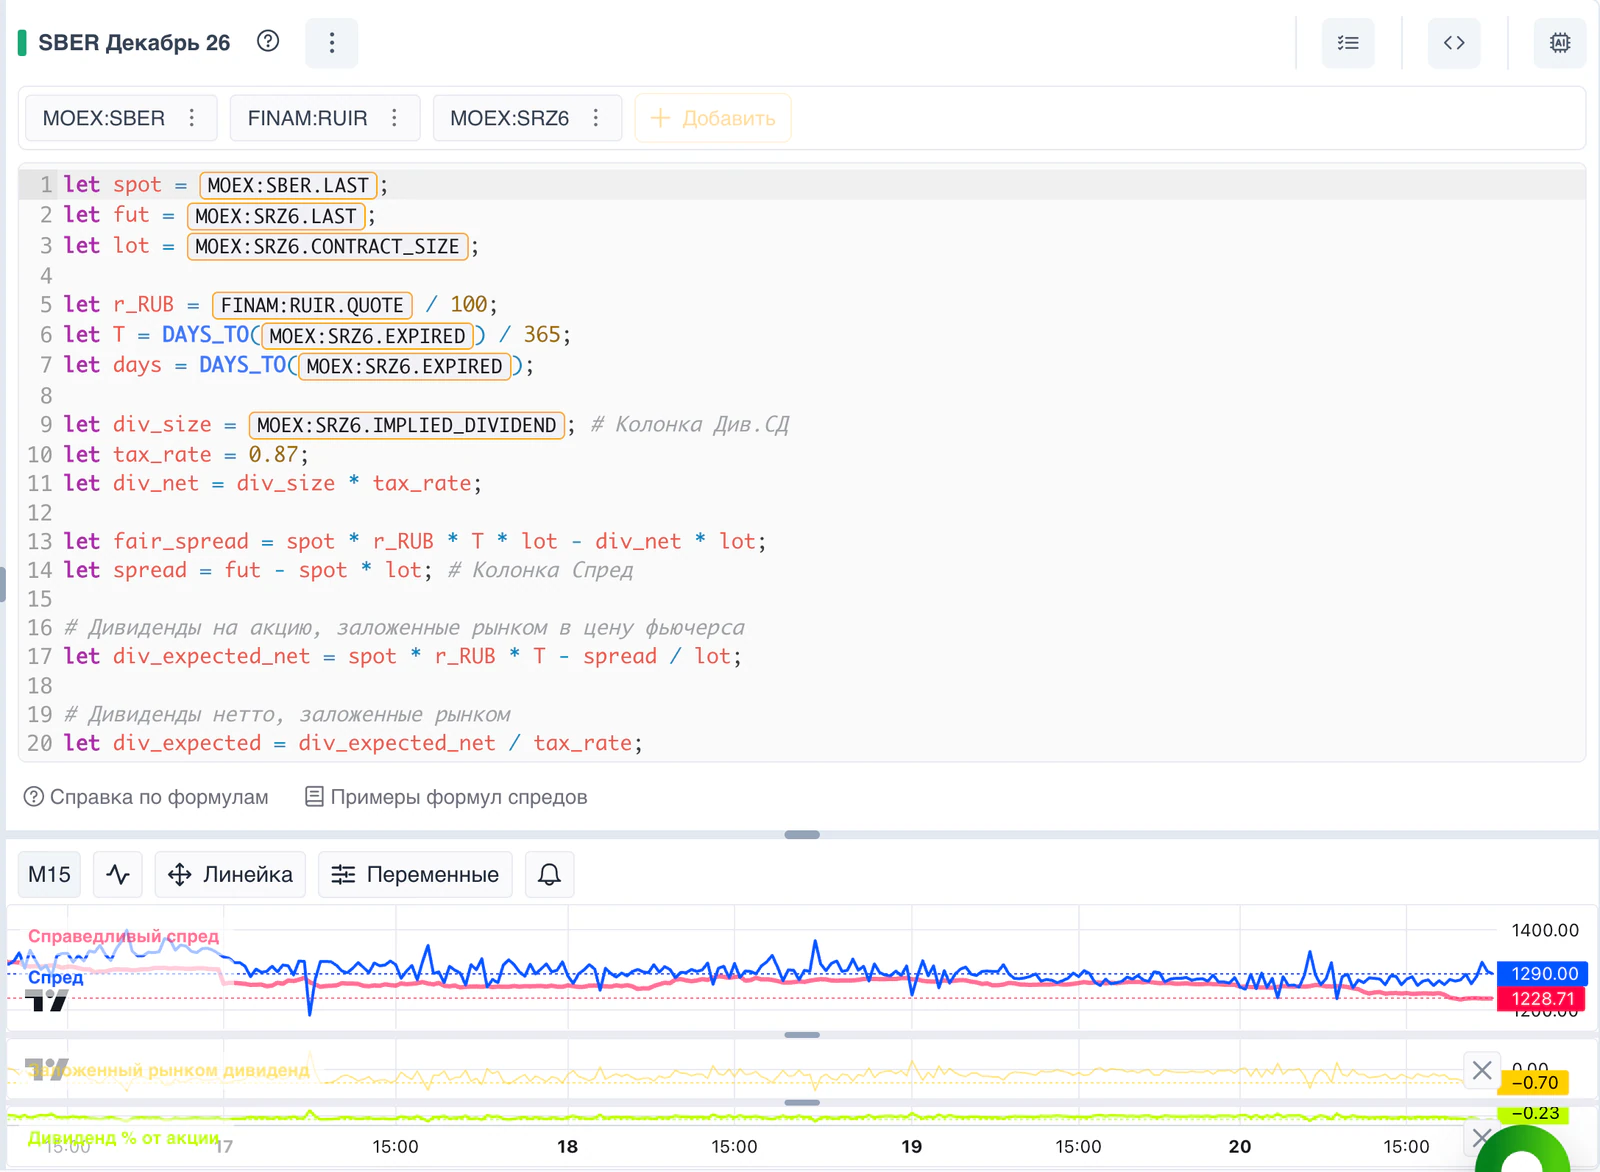Click div_expected_net variable on line 17
The width and height of the screenshot is (1600, 1172).
(212, 656)
